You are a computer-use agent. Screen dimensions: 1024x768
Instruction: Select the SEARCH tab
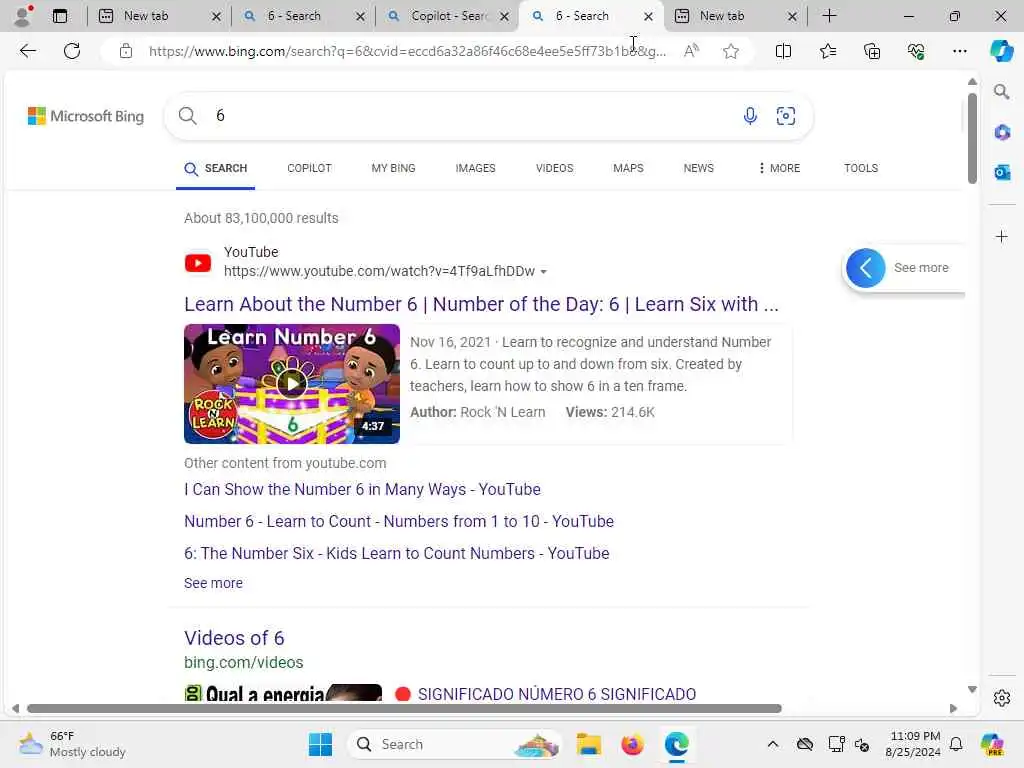click(x=216, y=168)
